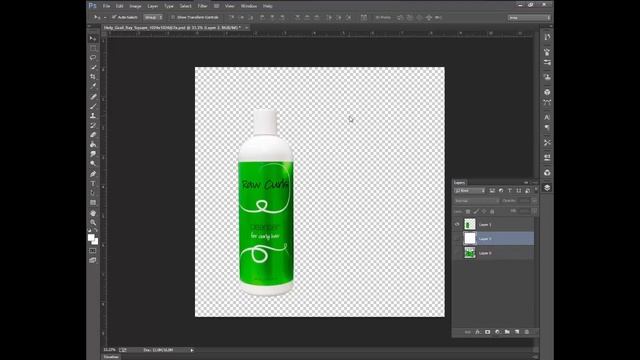Image resolution: width=640 pixels, height=360 pixels.
Task: Select the History Brush tool
Action: point(93,125)
